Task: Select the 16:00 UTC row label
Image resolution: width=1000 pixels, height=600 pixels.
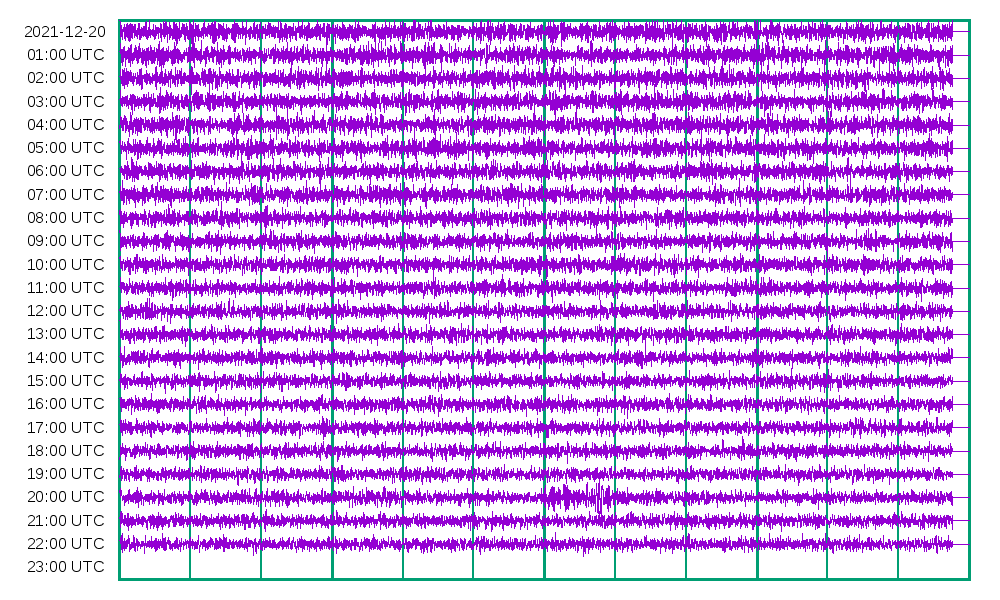Action: 66,404
